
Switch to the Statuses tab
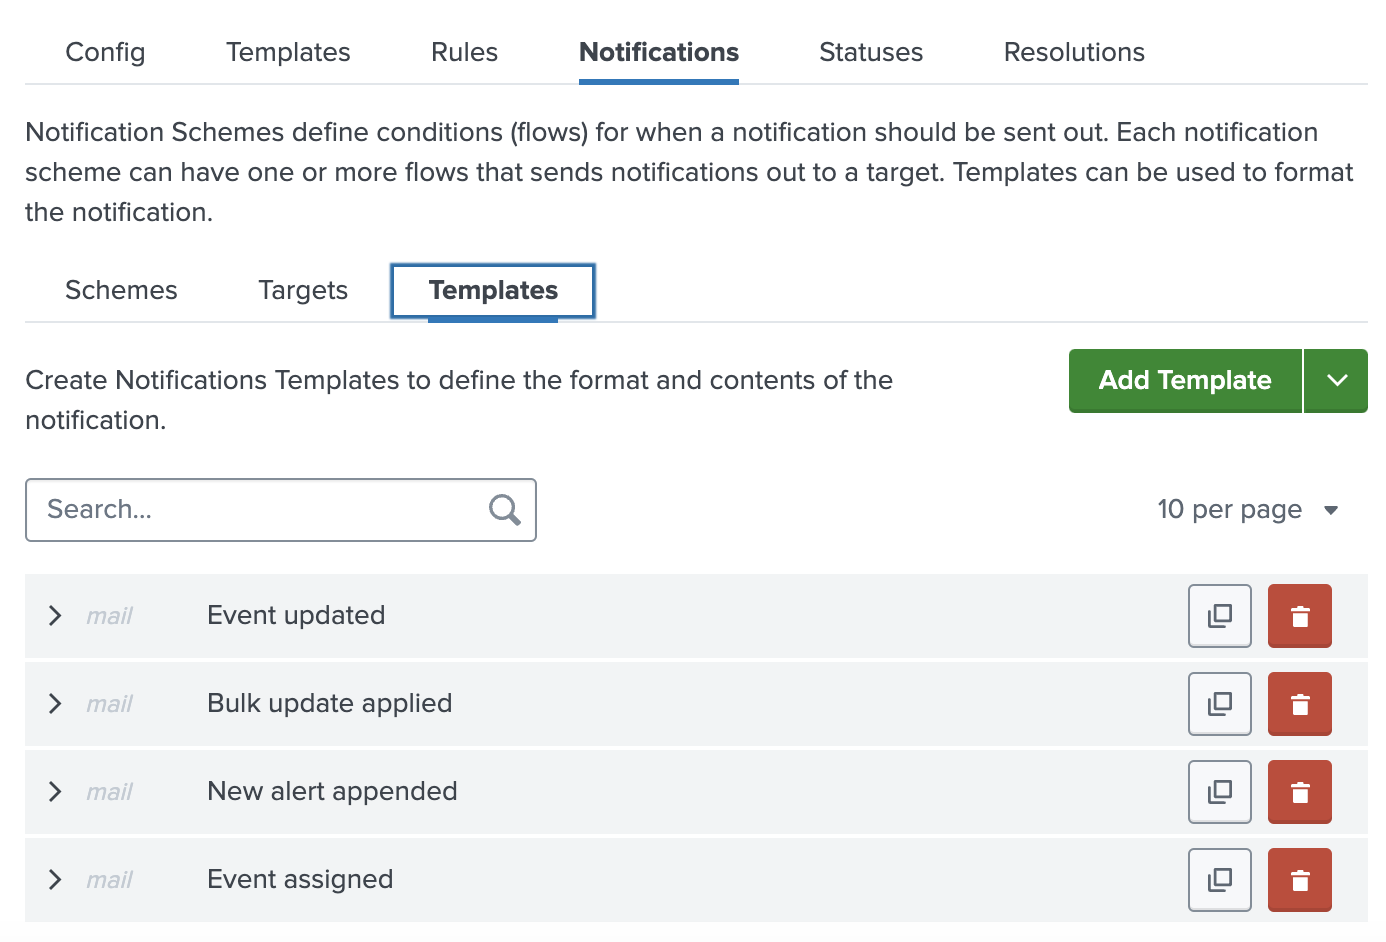click(870, 52)
